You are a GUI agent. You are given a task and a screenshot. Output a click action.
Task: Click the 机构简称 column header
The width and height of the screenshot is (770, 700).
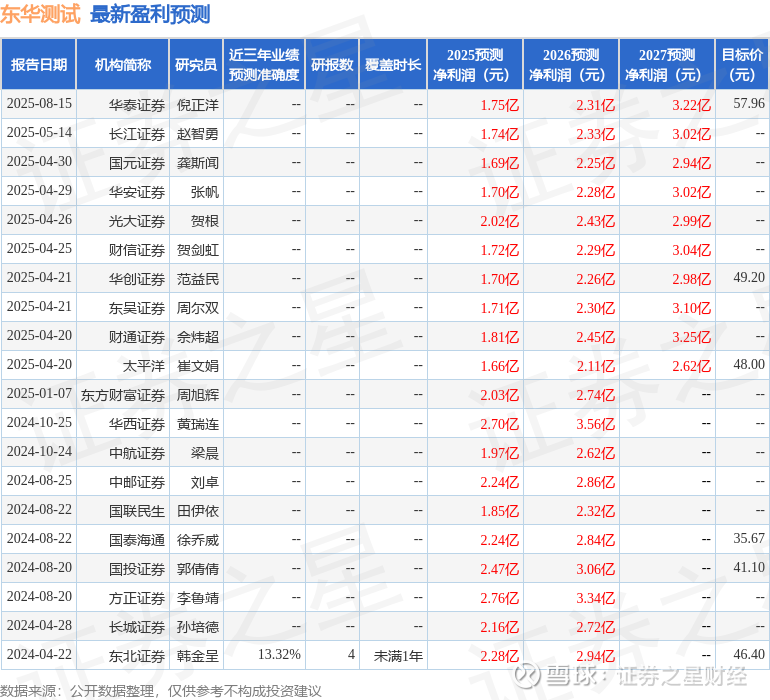pyautogui.click(x=123, y=64)
